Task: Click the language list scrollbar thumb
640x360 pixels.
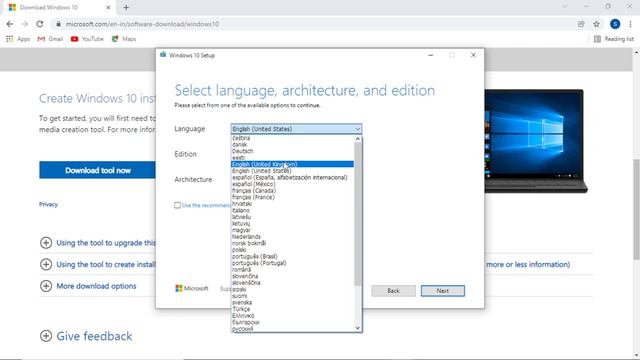Action: [x=358, y=213]
